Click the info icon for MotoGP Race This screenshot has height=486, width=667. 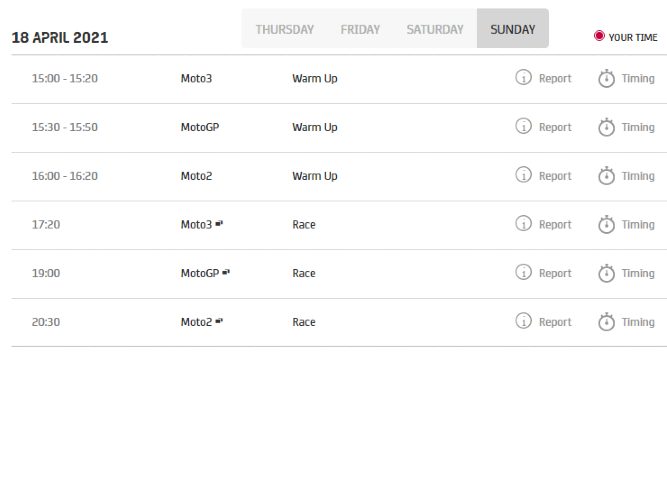(523, 273)
